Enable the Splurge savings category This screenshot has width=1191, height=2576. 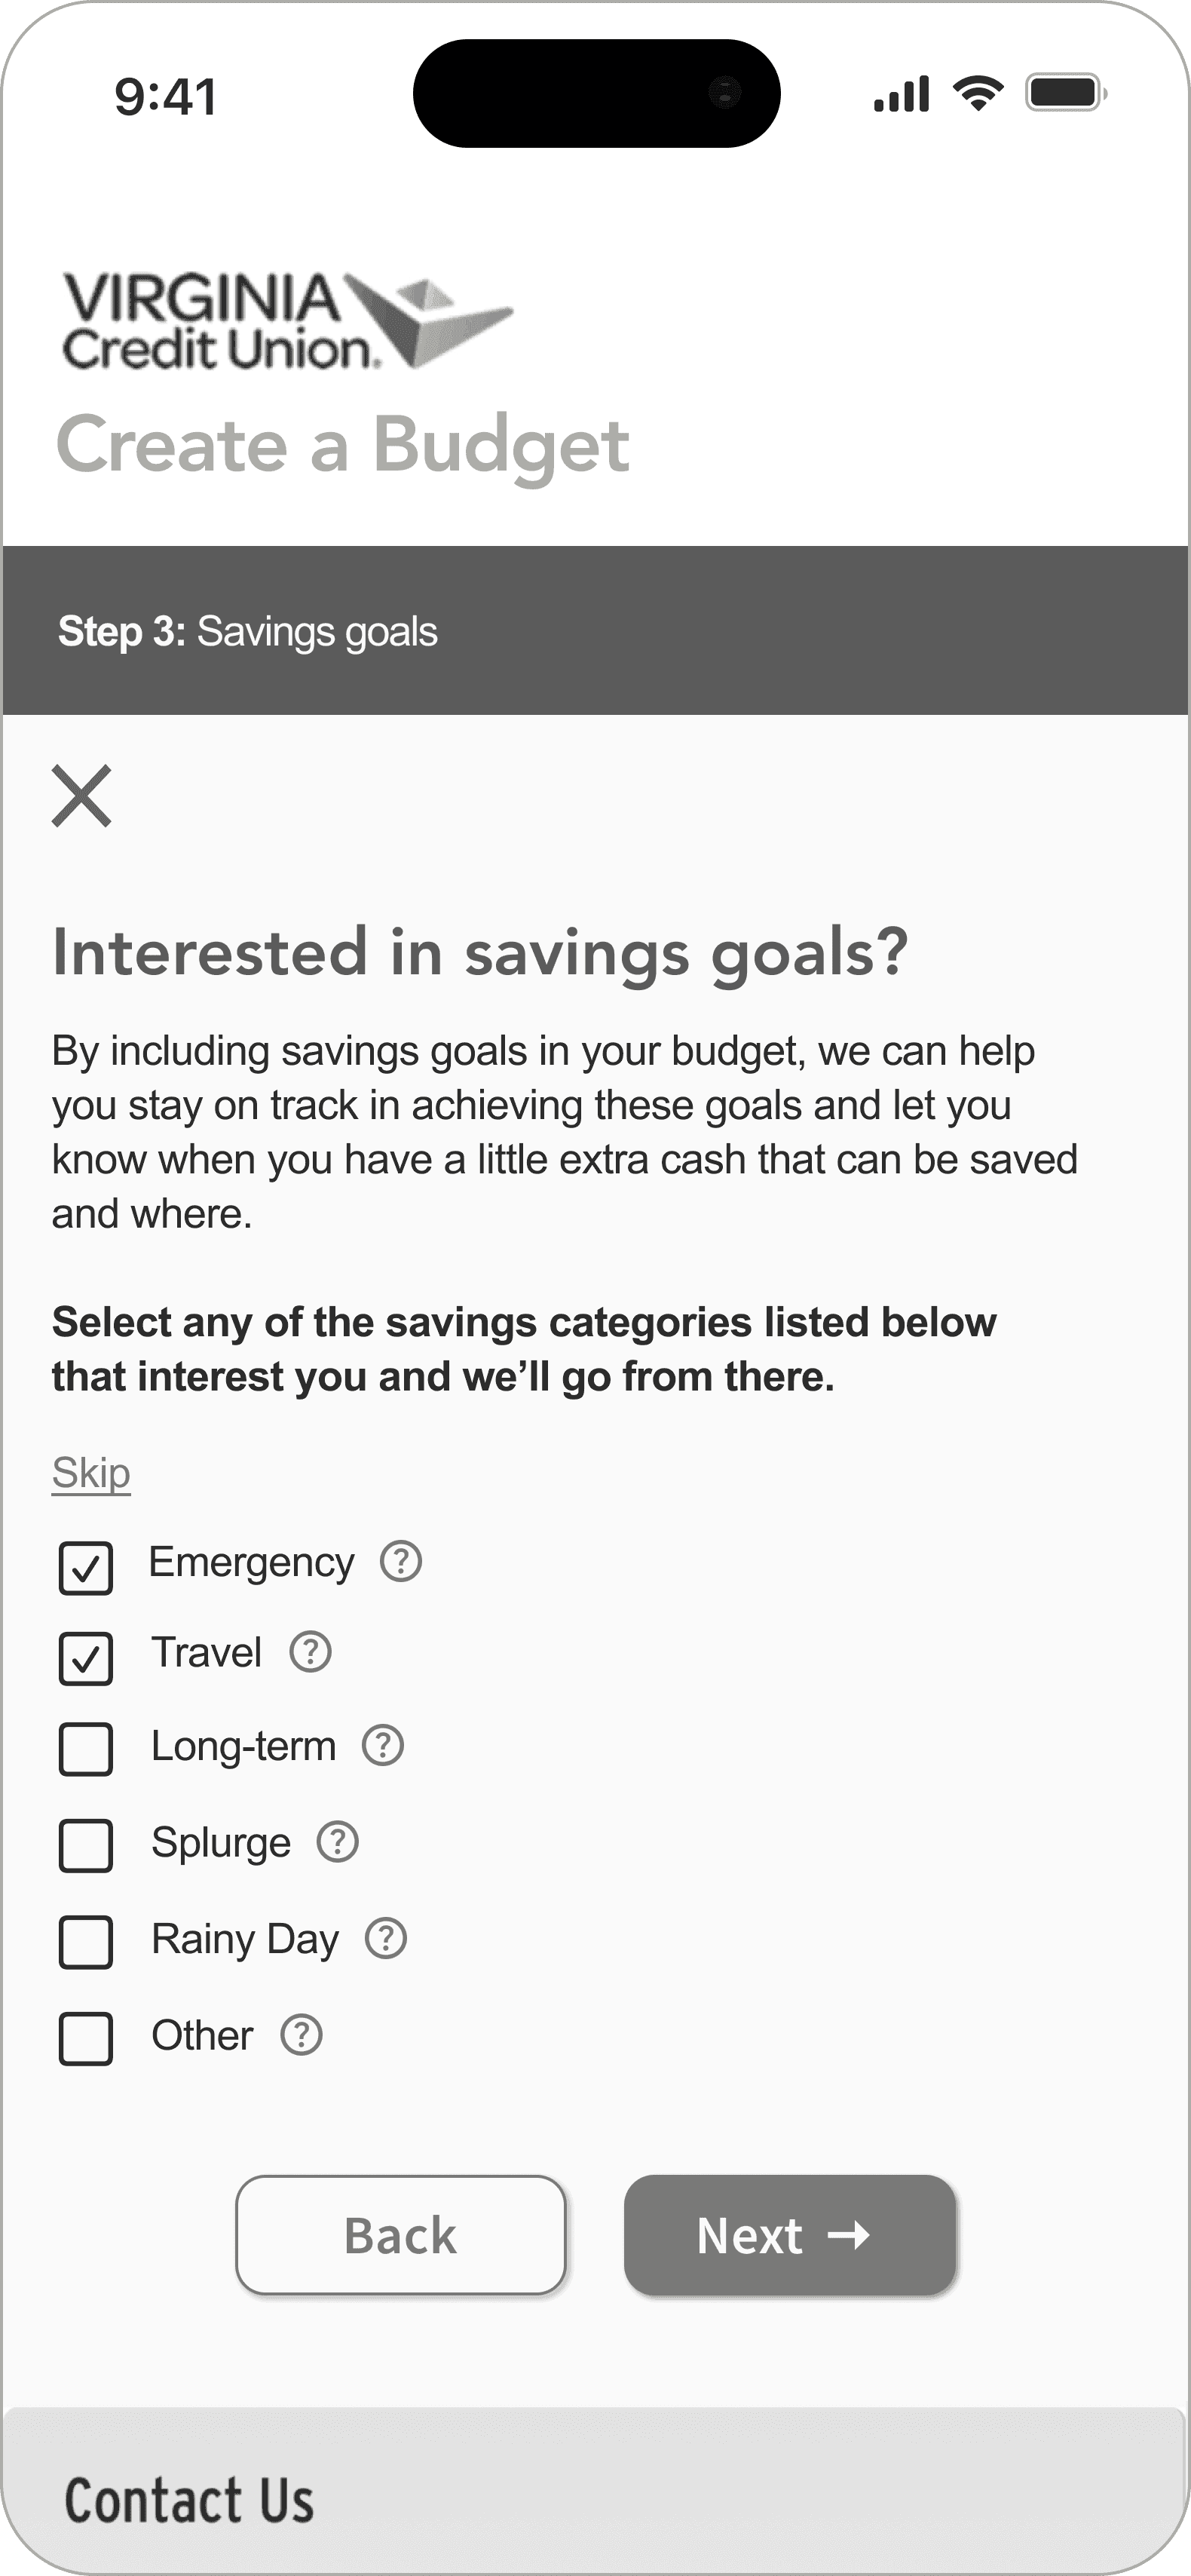86,1845
